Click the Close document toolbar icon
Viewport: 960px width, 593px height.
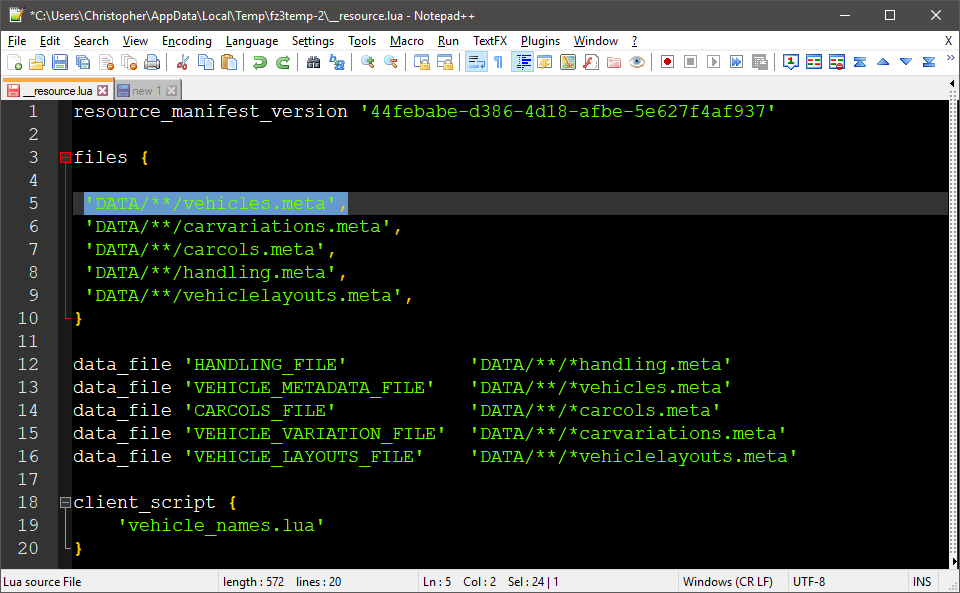(x=106, y=62)
